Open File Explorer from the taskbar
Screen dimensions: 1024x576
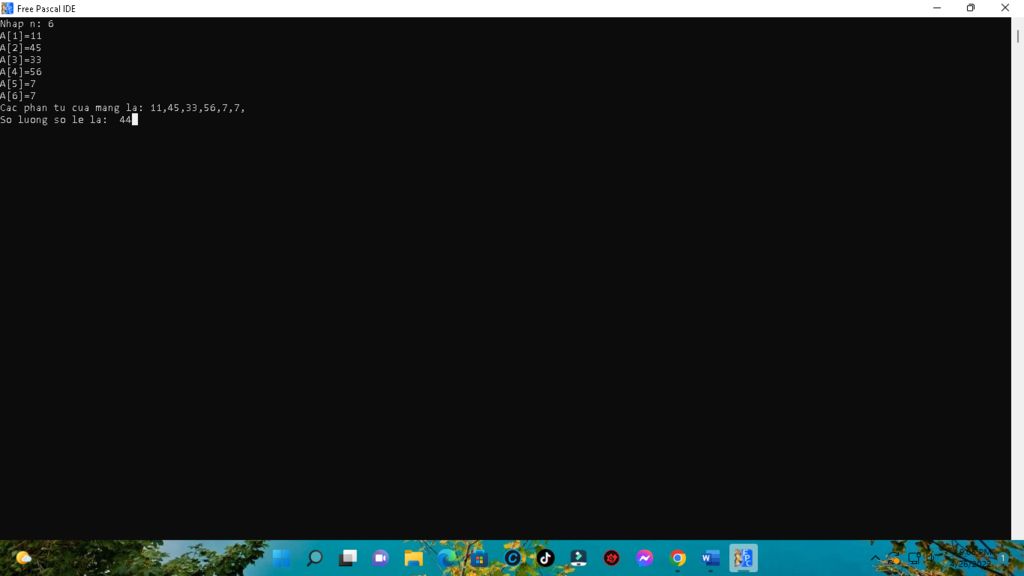pos(413,558)
